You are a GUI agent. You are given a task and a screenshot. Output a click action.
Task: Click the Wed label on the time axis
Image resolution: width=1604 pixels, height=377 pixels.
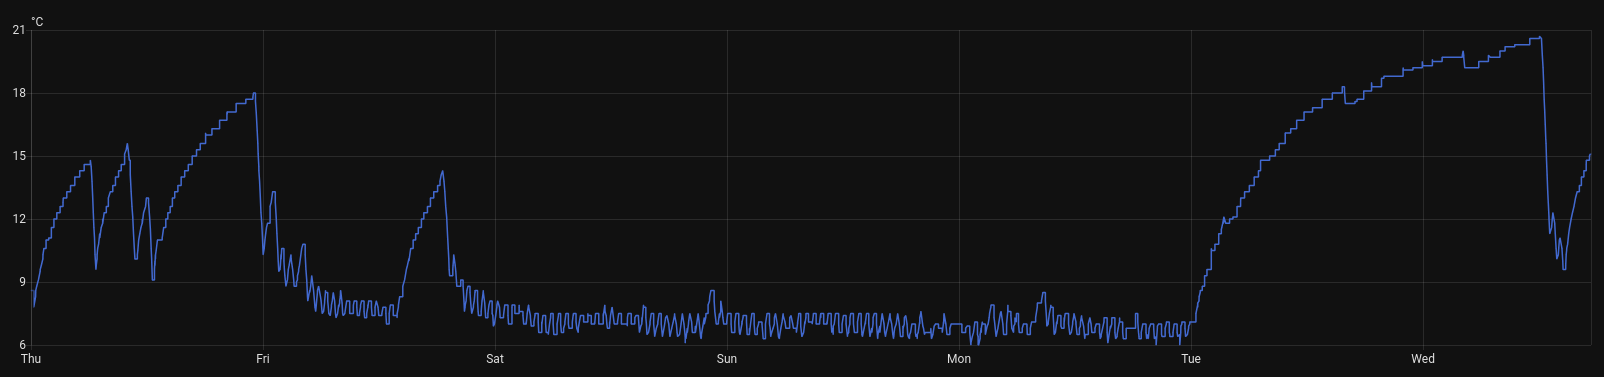pyautogui.click(x=1423, y=359)
